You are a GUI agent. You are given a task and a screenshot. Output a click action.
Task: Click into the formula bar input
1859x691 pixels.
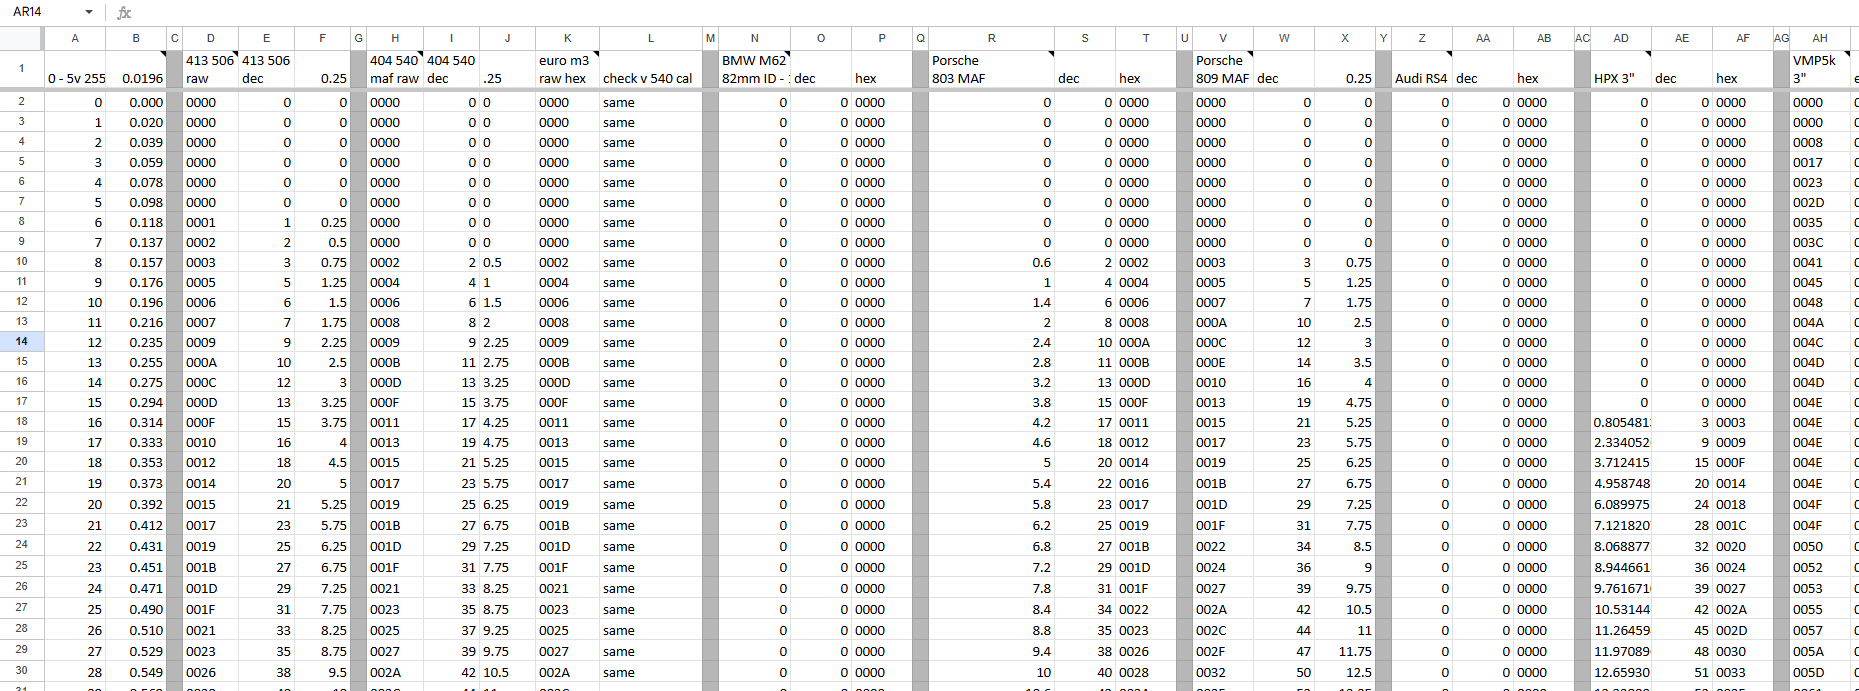pos(900,13)
